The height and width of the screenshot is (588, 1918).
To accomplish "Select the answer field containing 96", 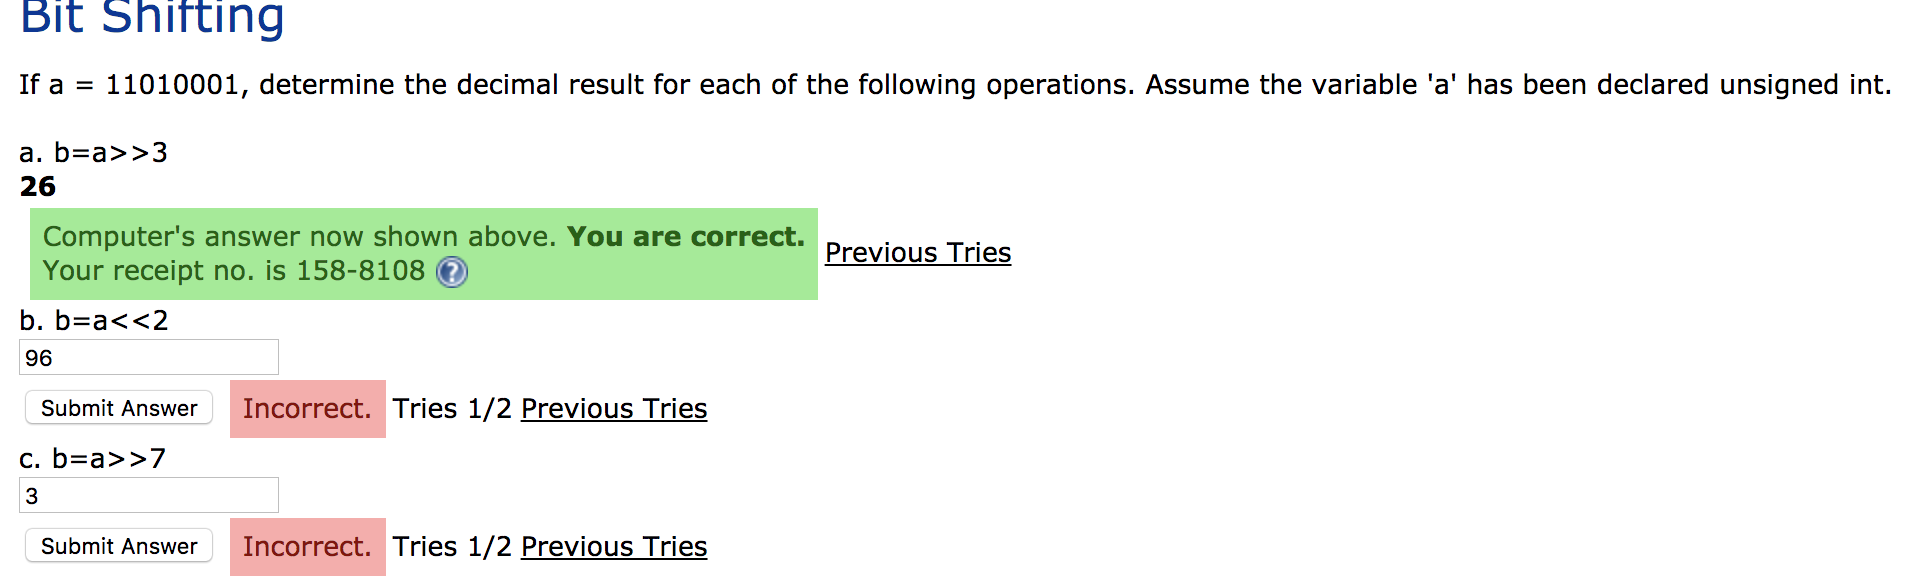I will click(x=148, y=356).
